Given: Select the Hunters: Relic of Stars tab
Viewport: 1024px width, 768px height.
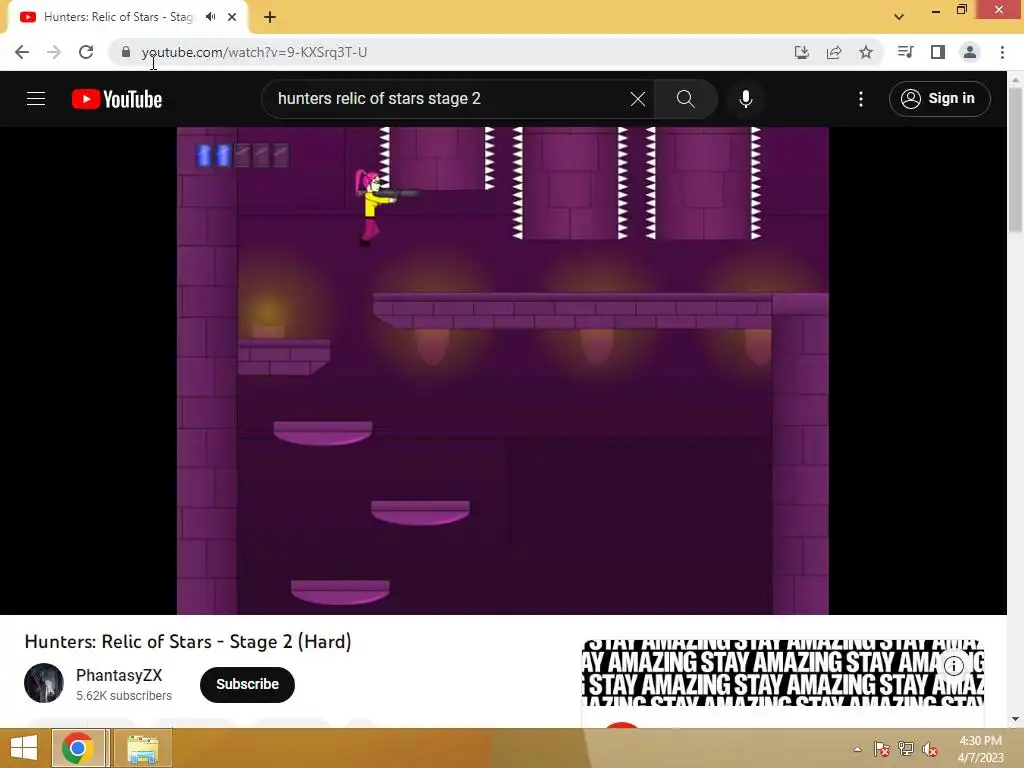Looking at the screenshot, I should click(x=127, y=17).
